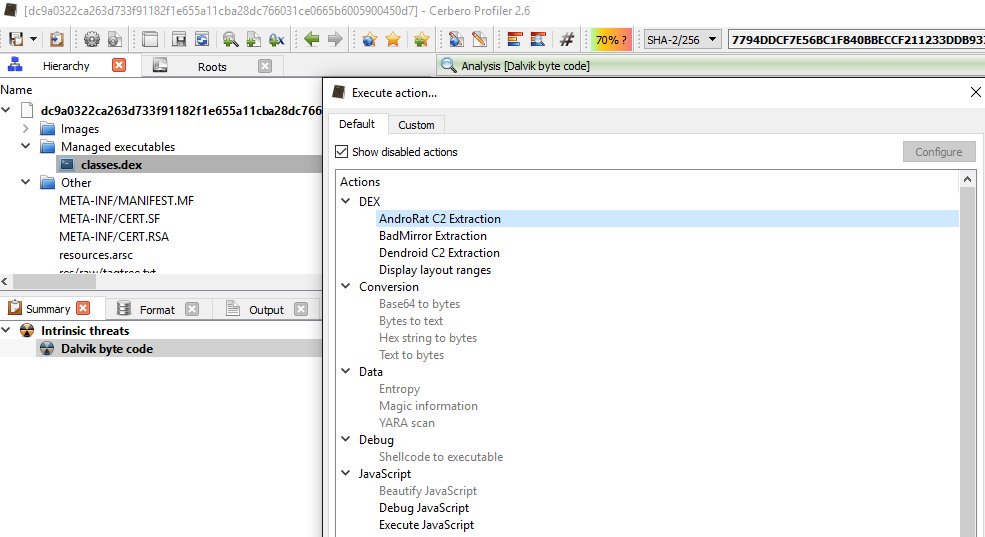Open the Format tab
Viewport: 985px width, 537px height.
(157, 310)
